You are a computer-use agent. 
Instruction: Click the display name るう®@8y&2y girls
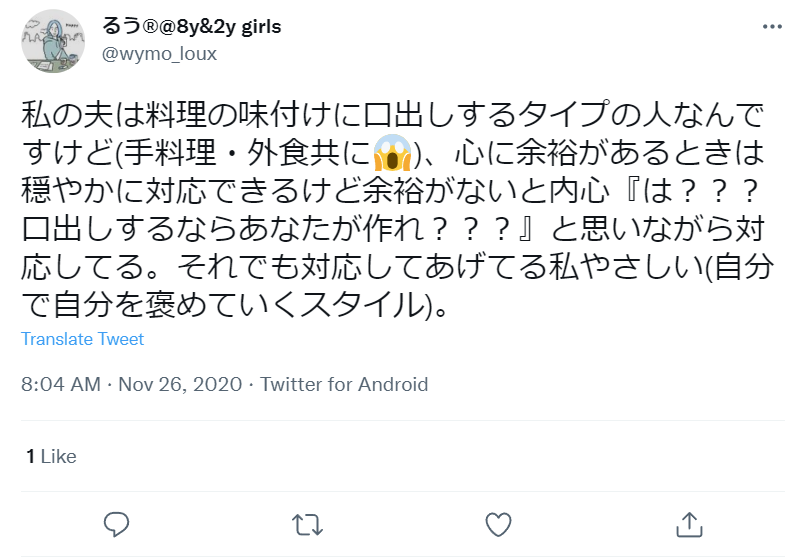tap(191, 26)
